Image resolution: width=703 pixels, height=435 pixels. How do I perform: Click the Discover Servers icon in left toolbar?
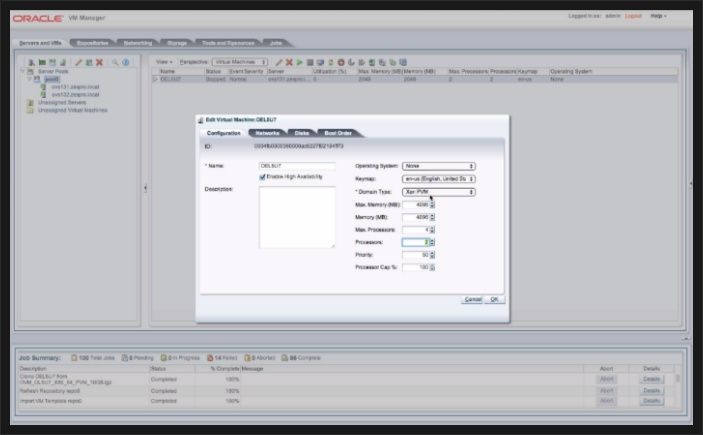[x=31, y=62]
